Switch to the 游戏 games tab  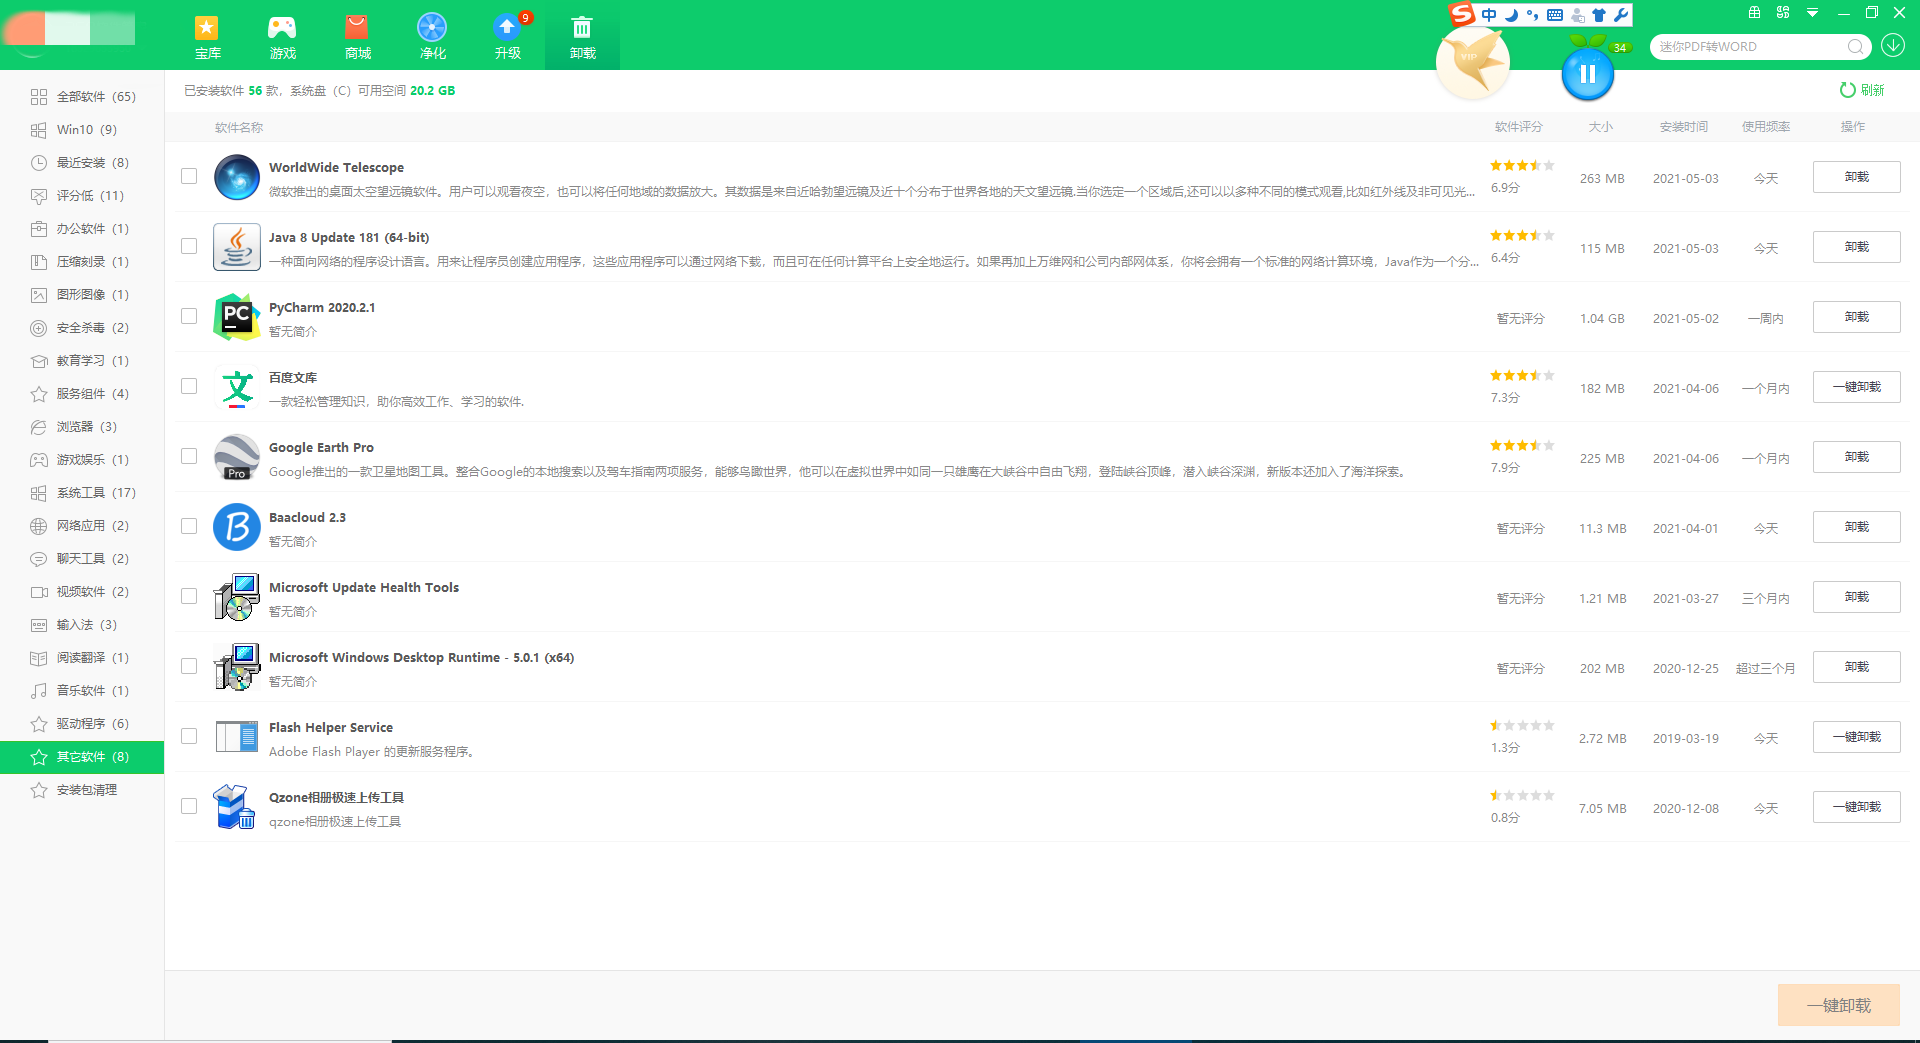click(282, 37)
